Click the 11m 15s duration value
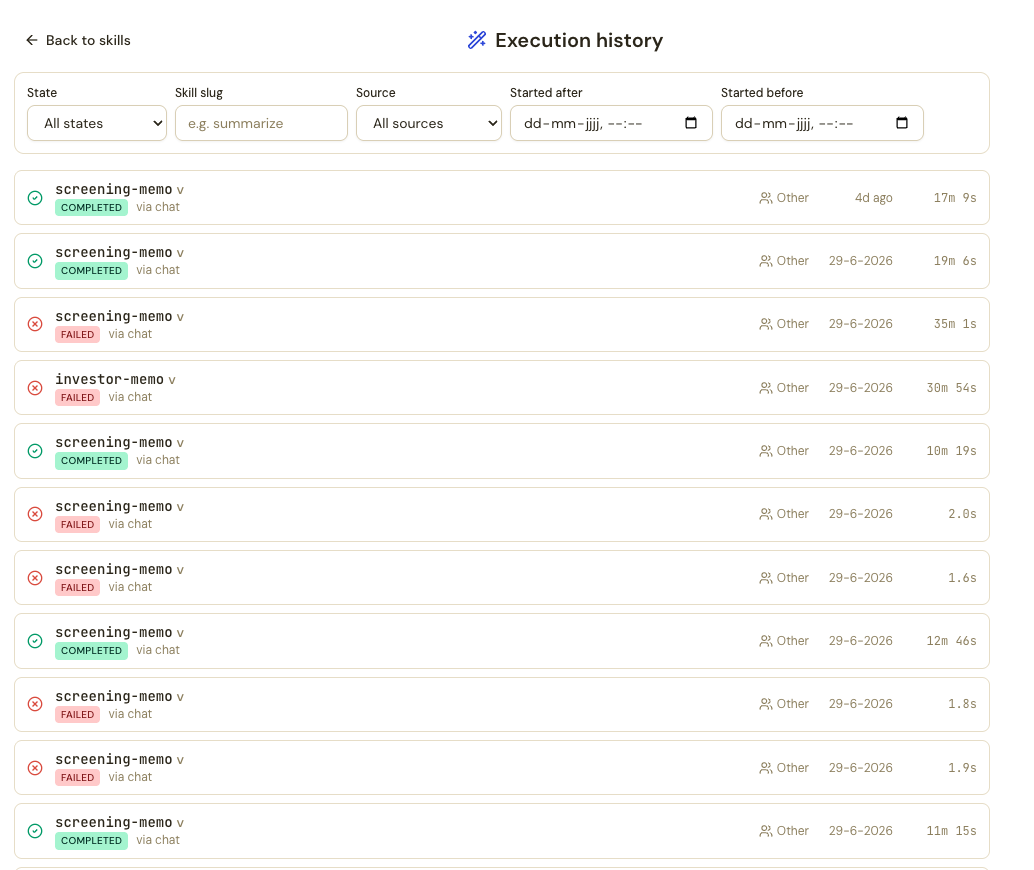The image size is (1034, 870). (x=952, y=831)
